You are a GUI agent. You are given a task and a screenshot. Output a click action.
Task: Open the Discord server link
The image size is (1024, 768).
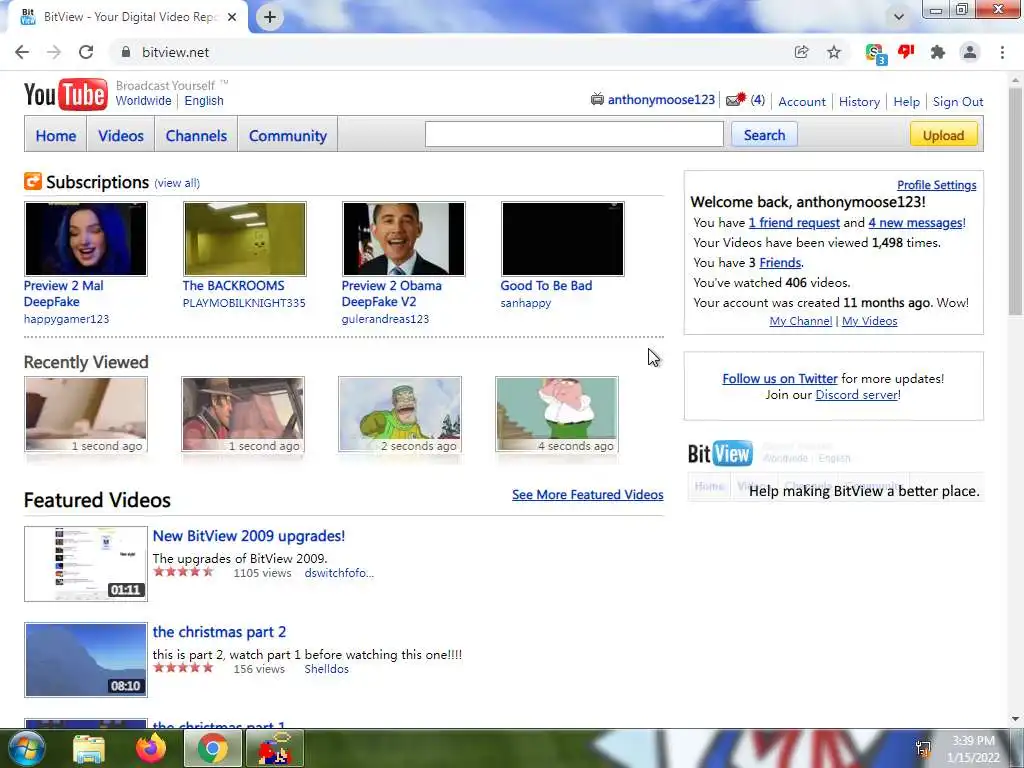(x=857, y=394)
